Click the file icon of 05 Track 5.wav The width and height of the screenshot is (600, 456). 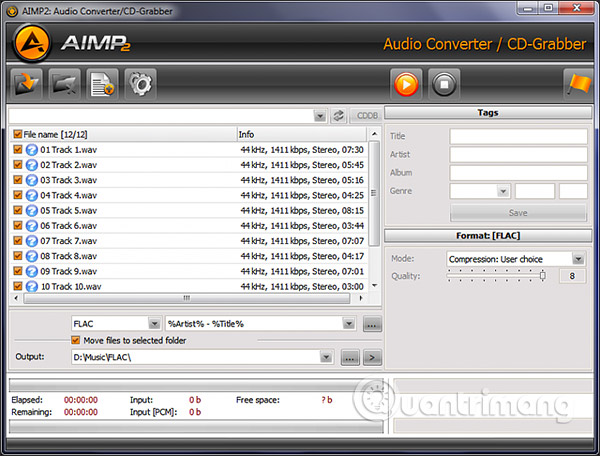[32, 210]
